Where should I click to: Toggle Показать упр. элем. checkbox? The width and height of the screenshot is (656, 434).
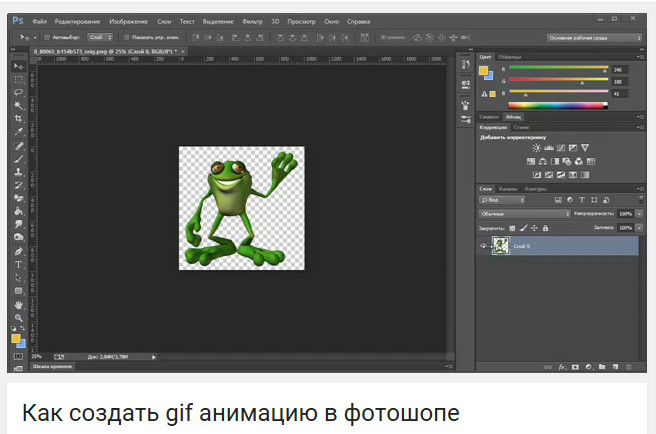point(126,37)
